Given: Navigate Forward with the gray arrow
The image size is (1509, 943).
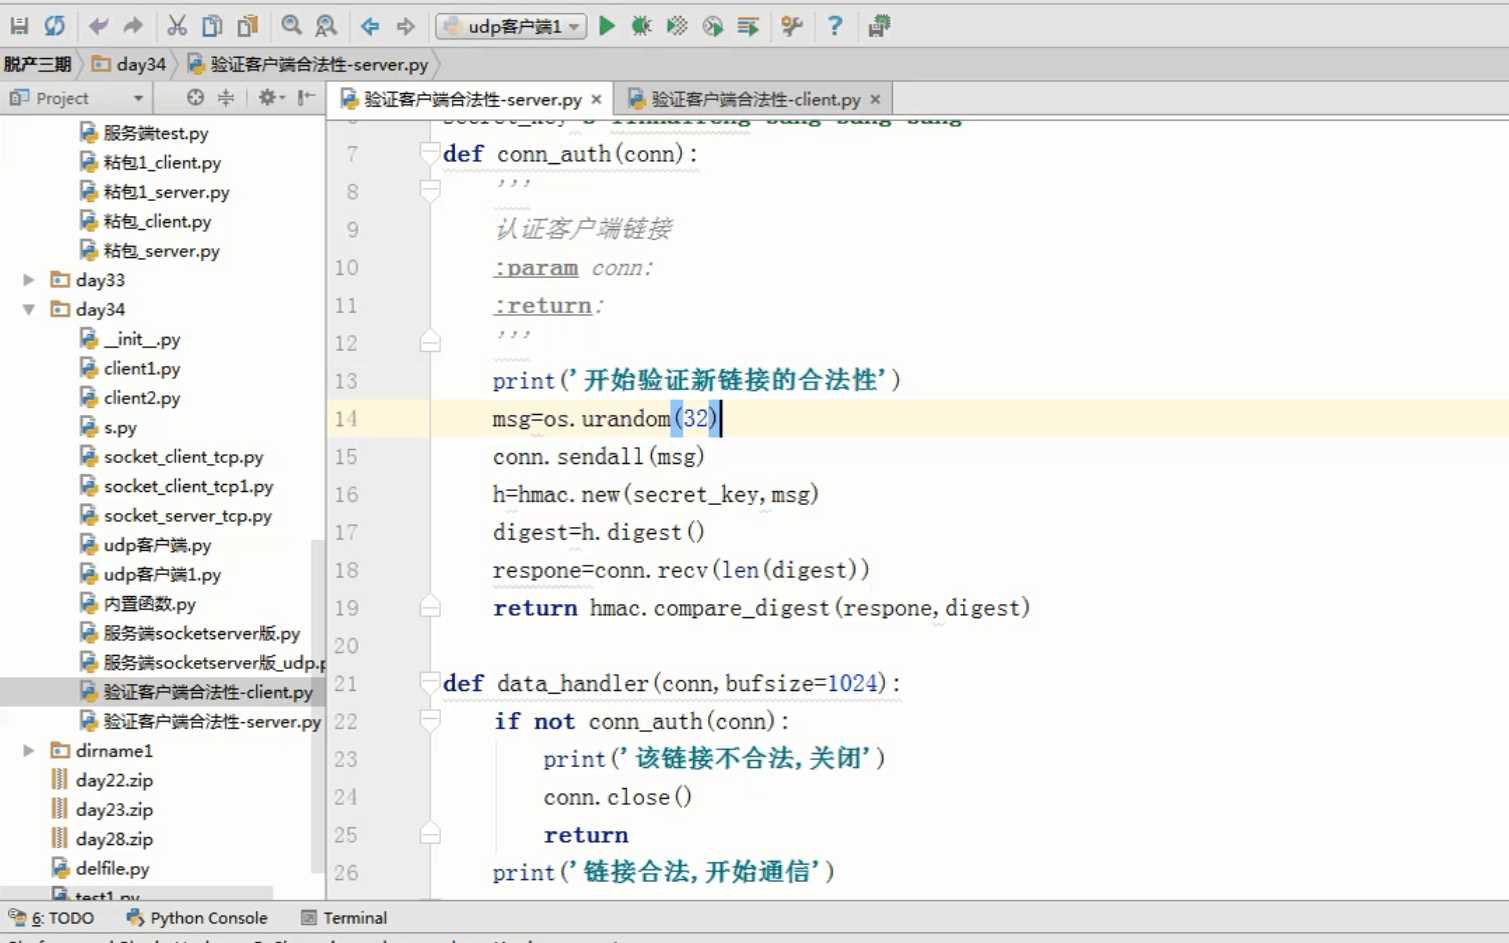Looking at the screenshot, I should coord(405,26).
